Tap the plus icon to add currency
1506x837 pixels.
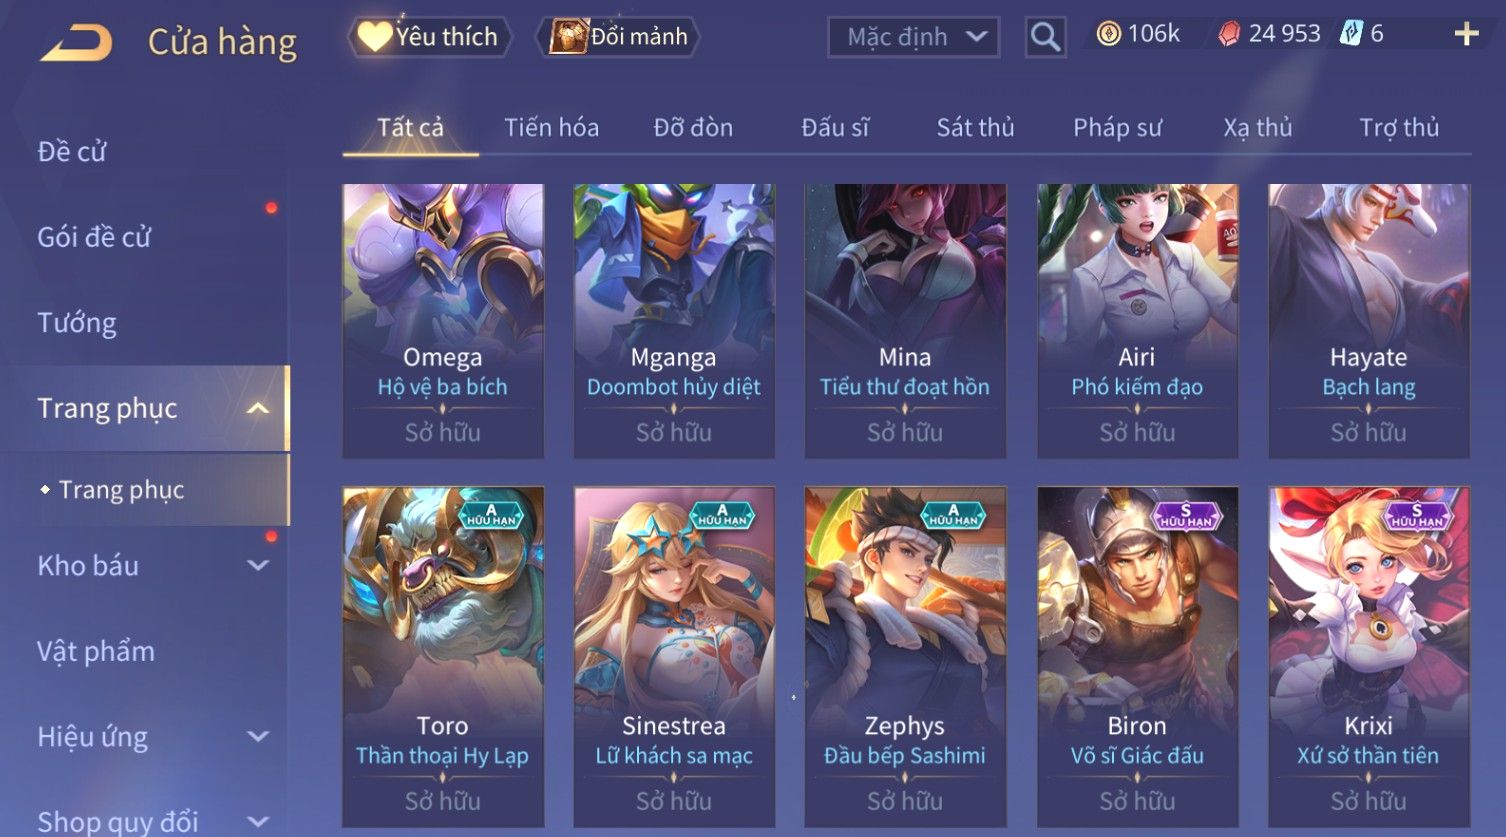(1466, 34)
